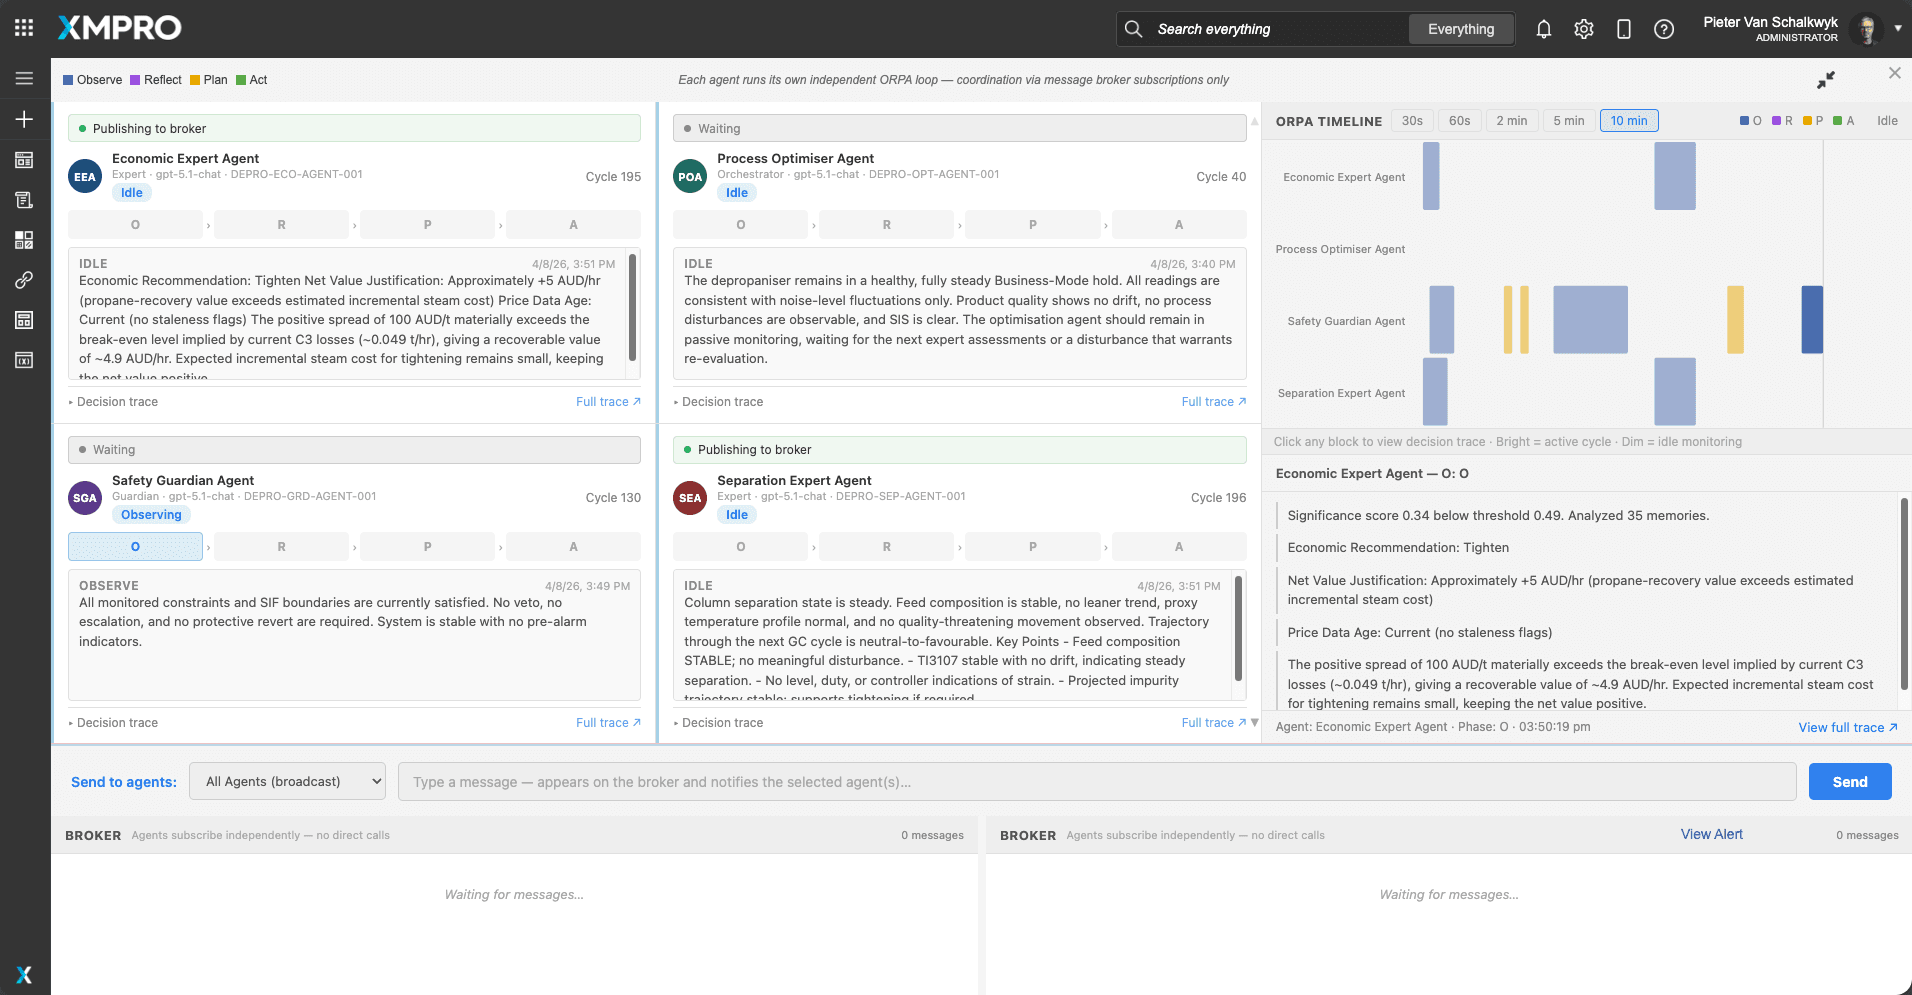Screen dimensions: 1912x995
Task: Expand Separation Expert Agent decision trace
Action: pyautogui.click(x=718, y=723)
